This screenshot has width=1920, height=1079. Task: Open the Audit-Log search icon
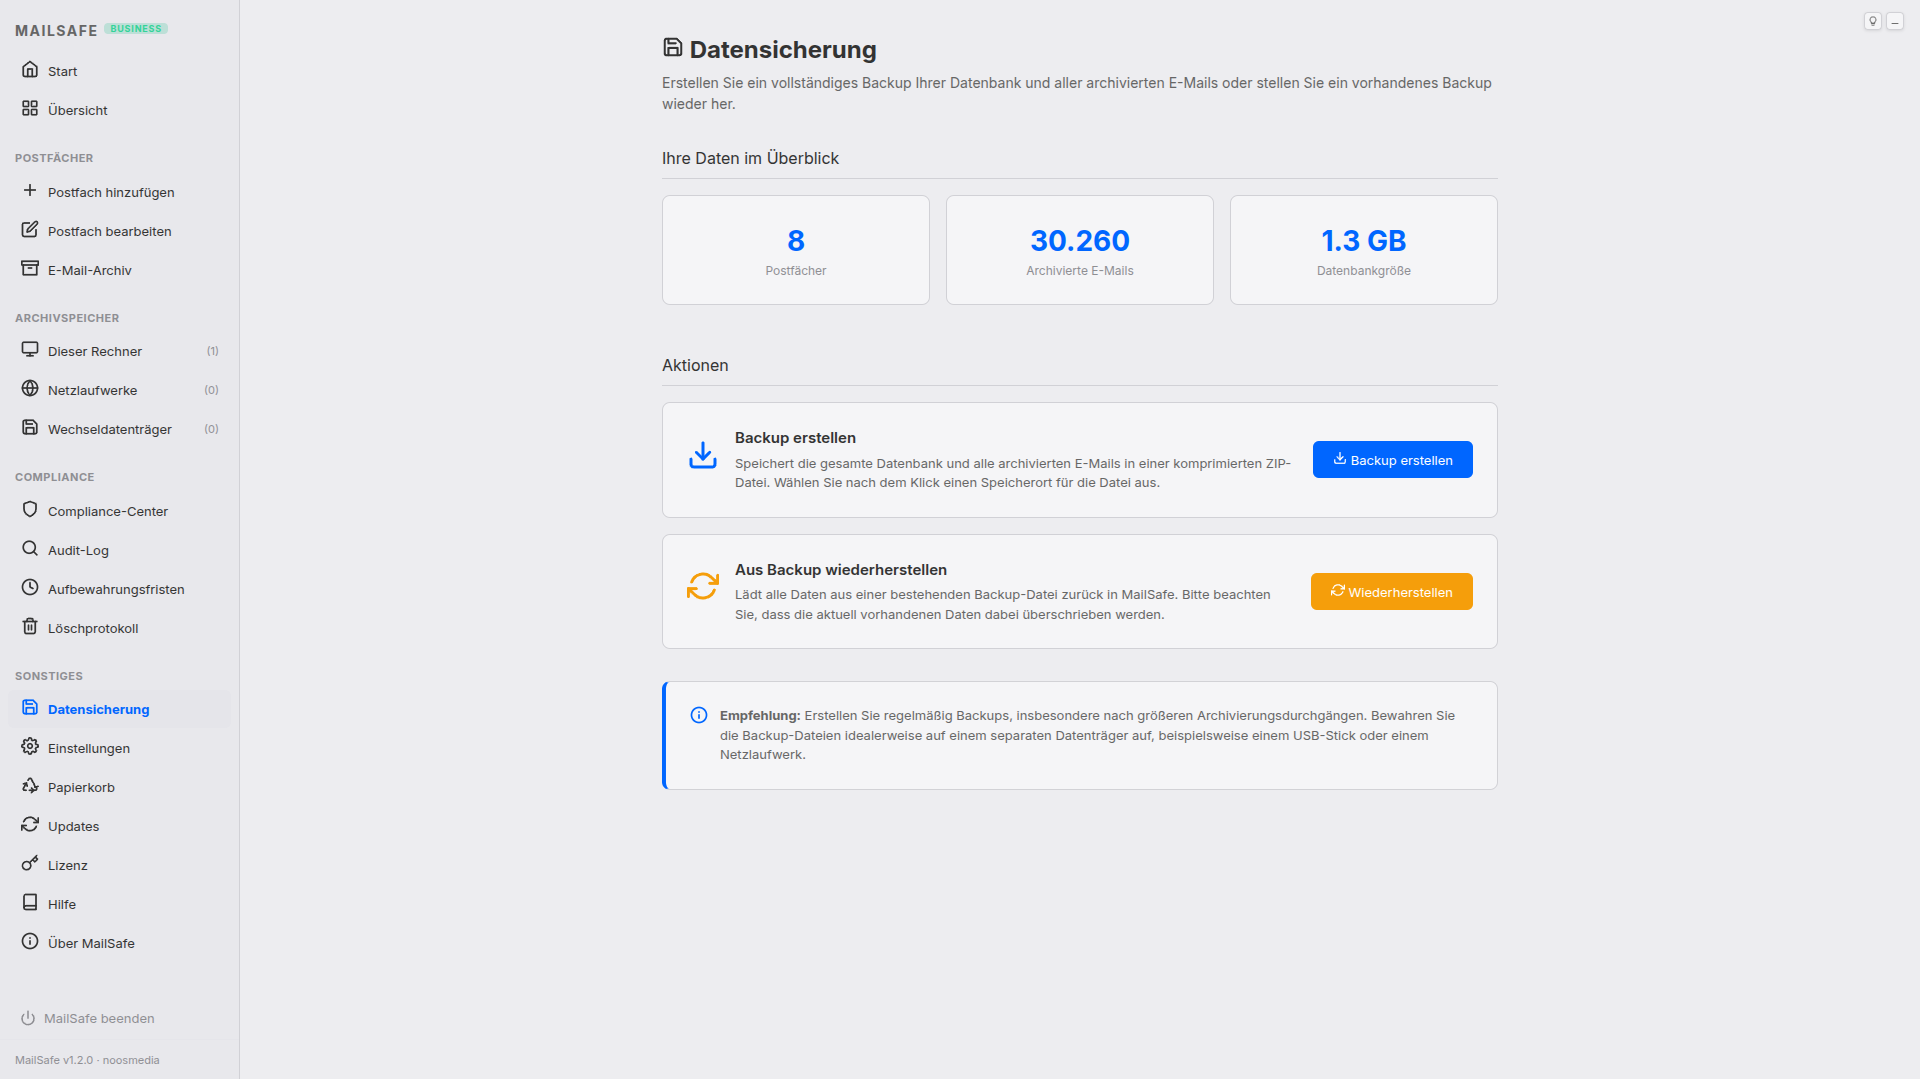click(x=78, y=550)
